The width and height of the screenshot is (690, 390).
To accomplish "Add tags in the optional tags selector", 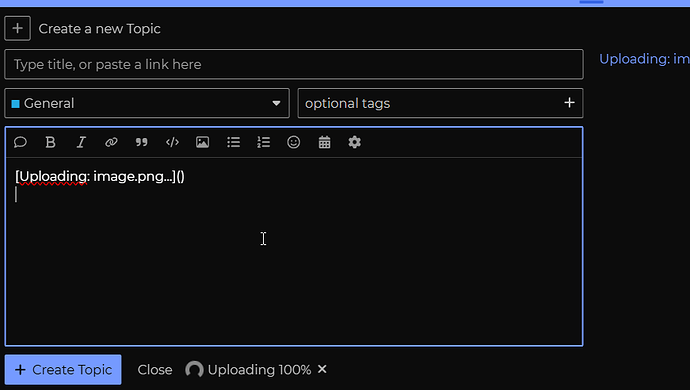I will click(440, 103).
